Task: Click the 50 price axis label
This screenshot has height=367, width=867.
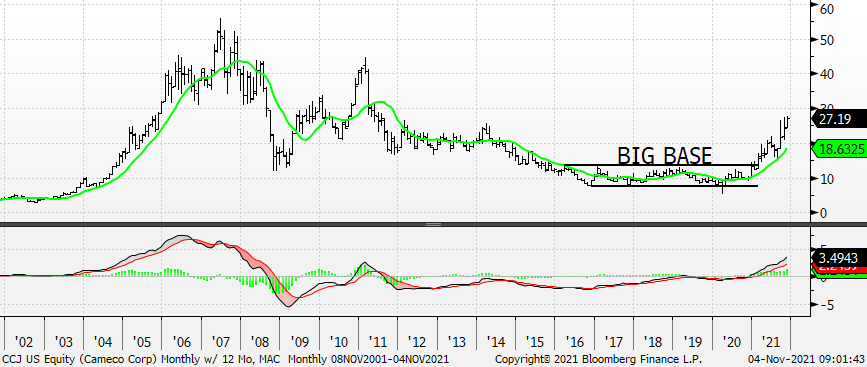Action: [828, 40]
